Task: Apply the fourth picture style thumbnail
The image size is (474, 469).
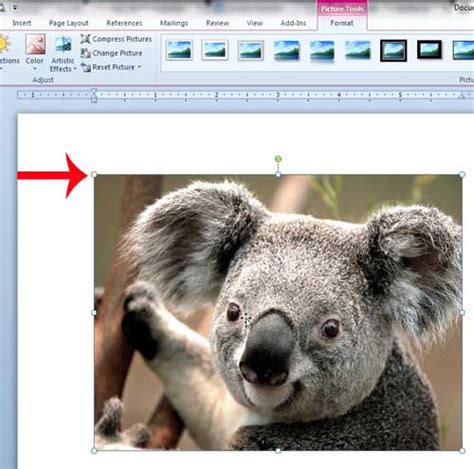Action: pos(286,51)
